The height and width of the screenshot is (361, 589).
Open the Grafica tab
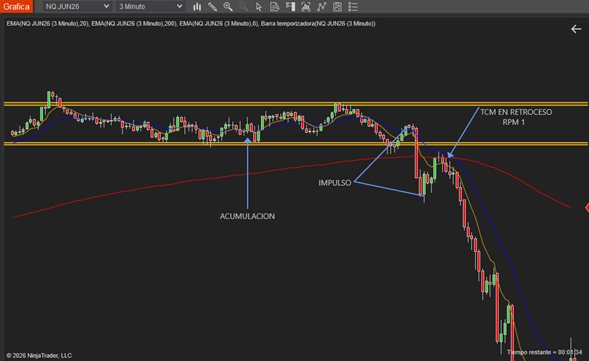[x=16, y=6]
